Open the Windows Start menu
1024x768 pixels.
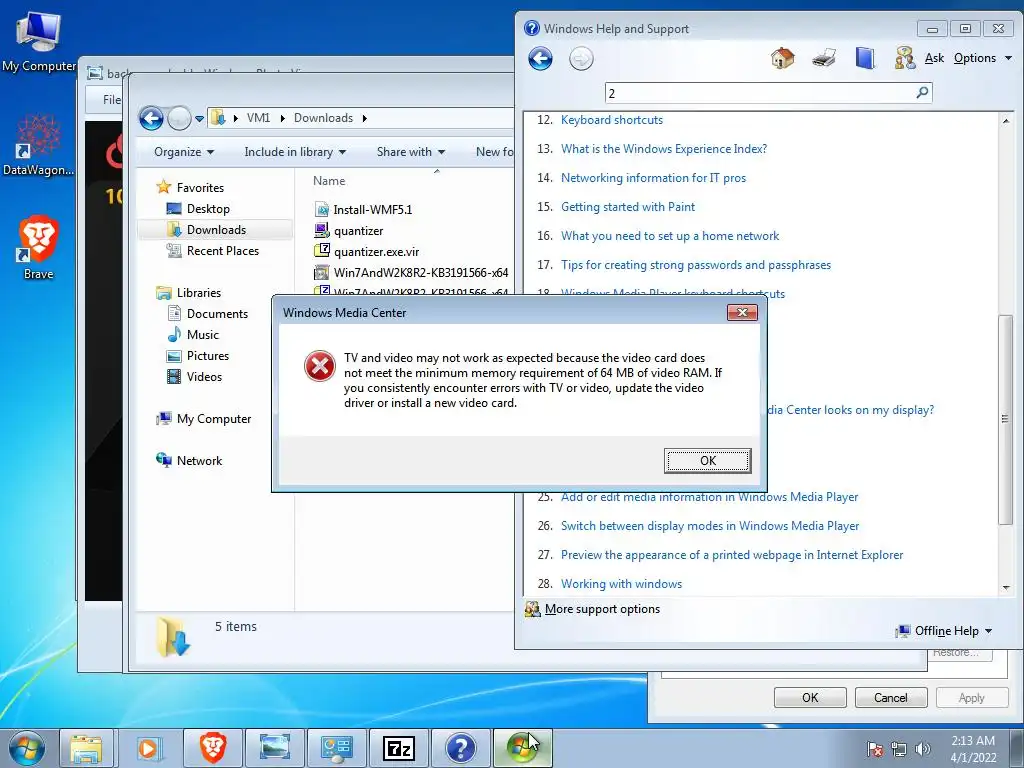tap(26, 748)
